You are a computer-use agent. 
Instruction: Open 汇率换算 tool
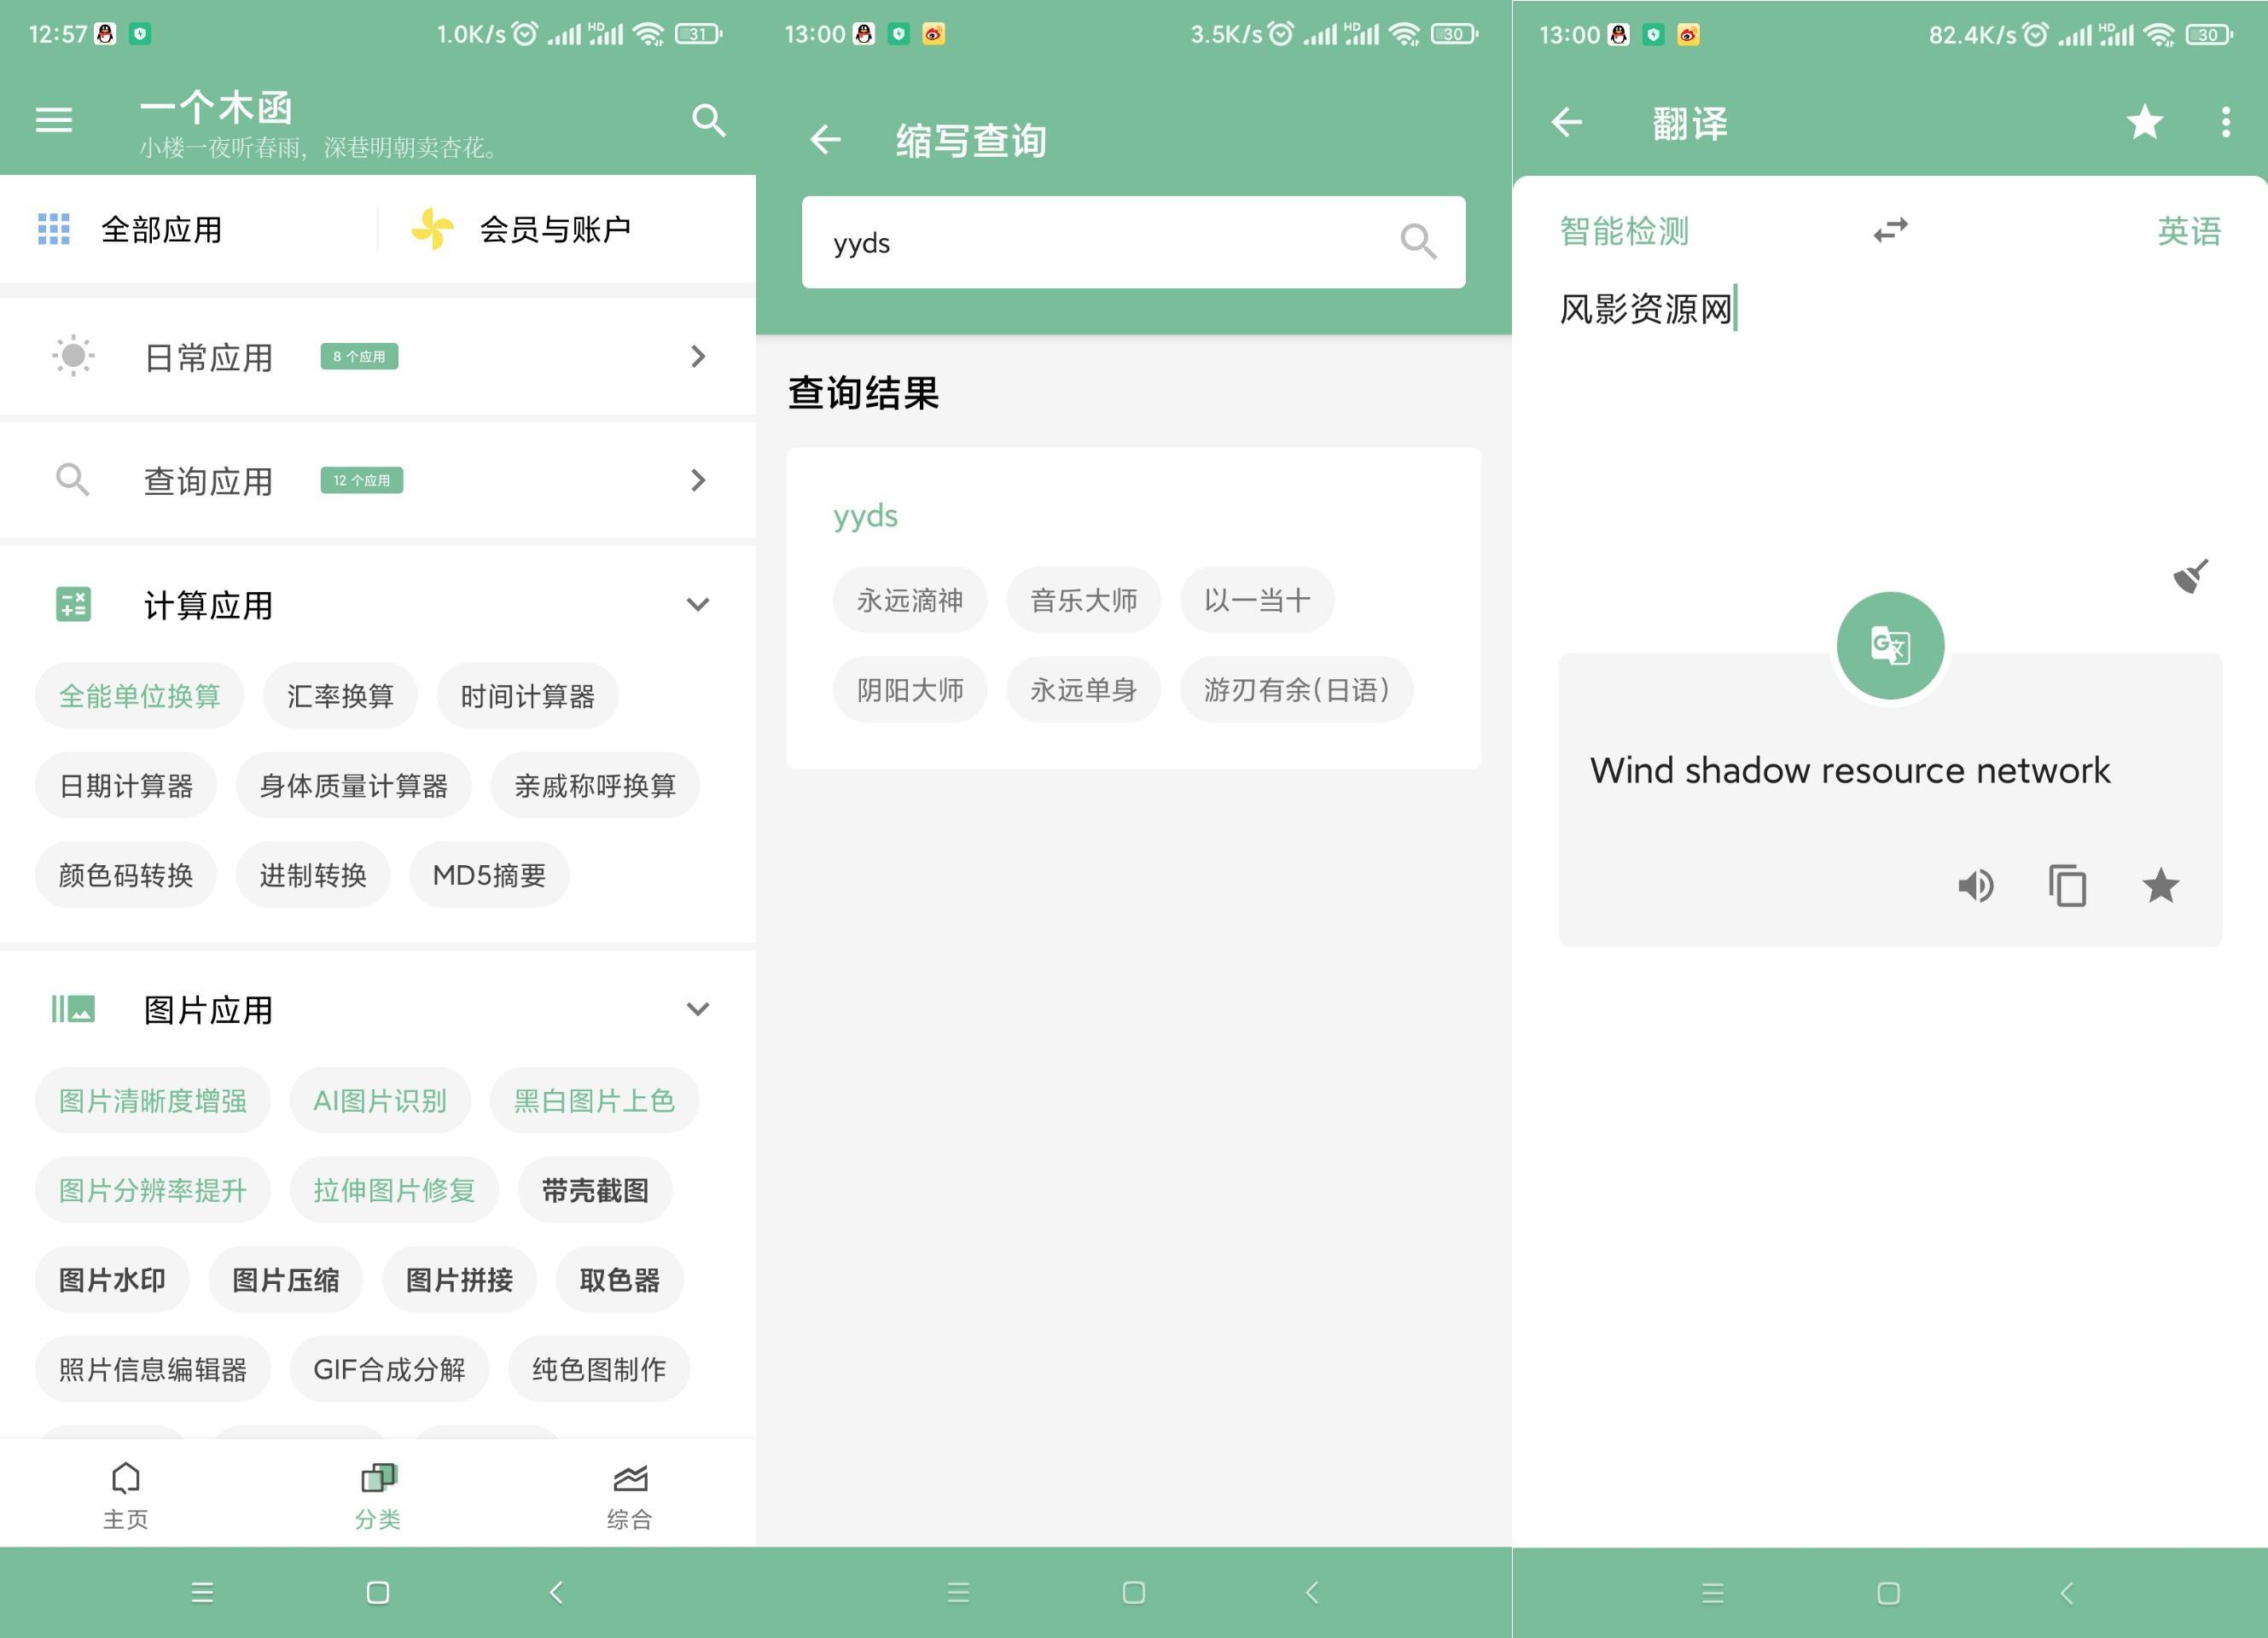[340, 696]
